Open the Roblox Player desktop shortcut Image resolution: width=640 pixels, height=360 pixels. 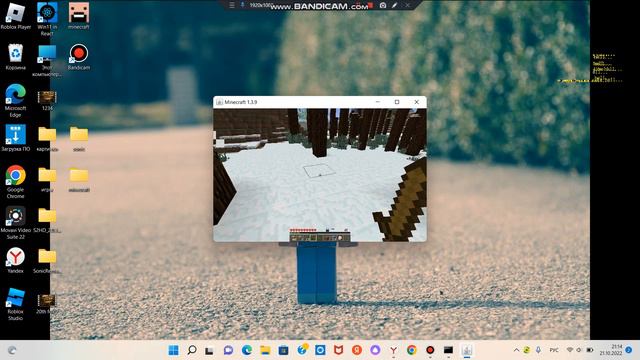pos(16,16)
